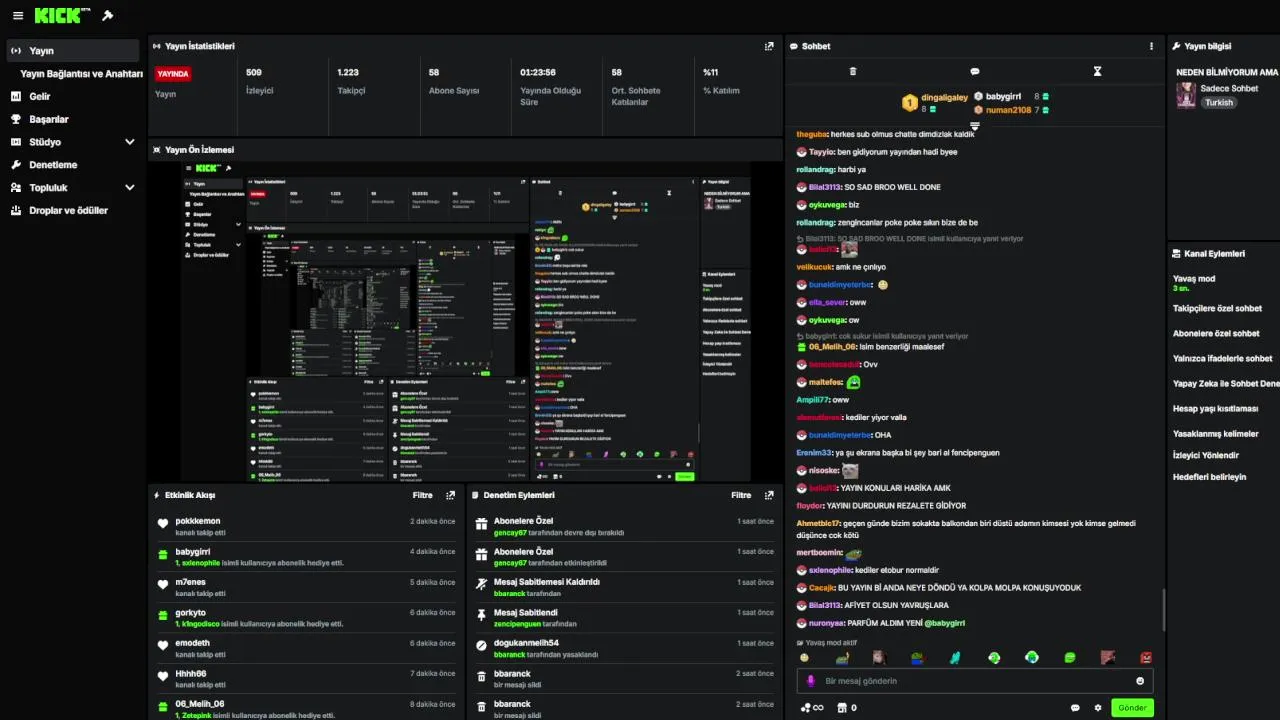1280x720 pixels.
Task: Pop out the Etkinlik Akışı panel
Action: coord(451,495)
